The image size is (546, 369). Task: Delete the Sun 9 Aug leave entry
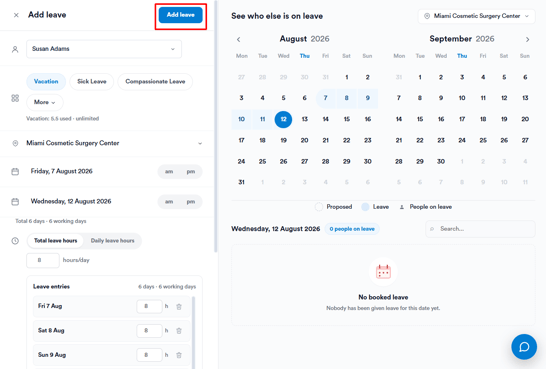pyautogui.click(x=179, y=355)
